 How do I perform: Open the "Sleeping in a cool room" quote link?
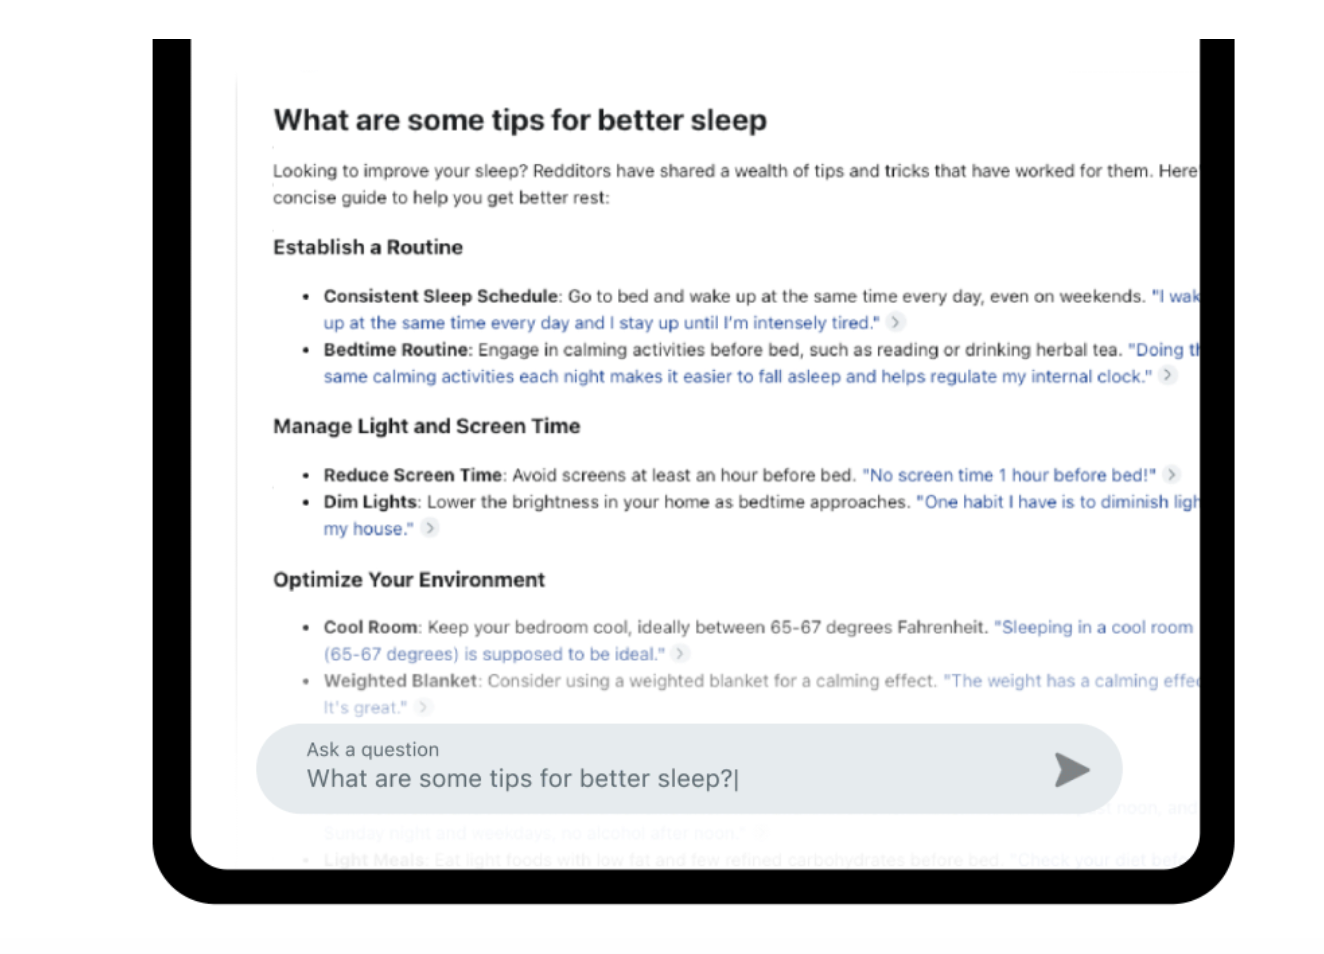(x=1096, y=627)
